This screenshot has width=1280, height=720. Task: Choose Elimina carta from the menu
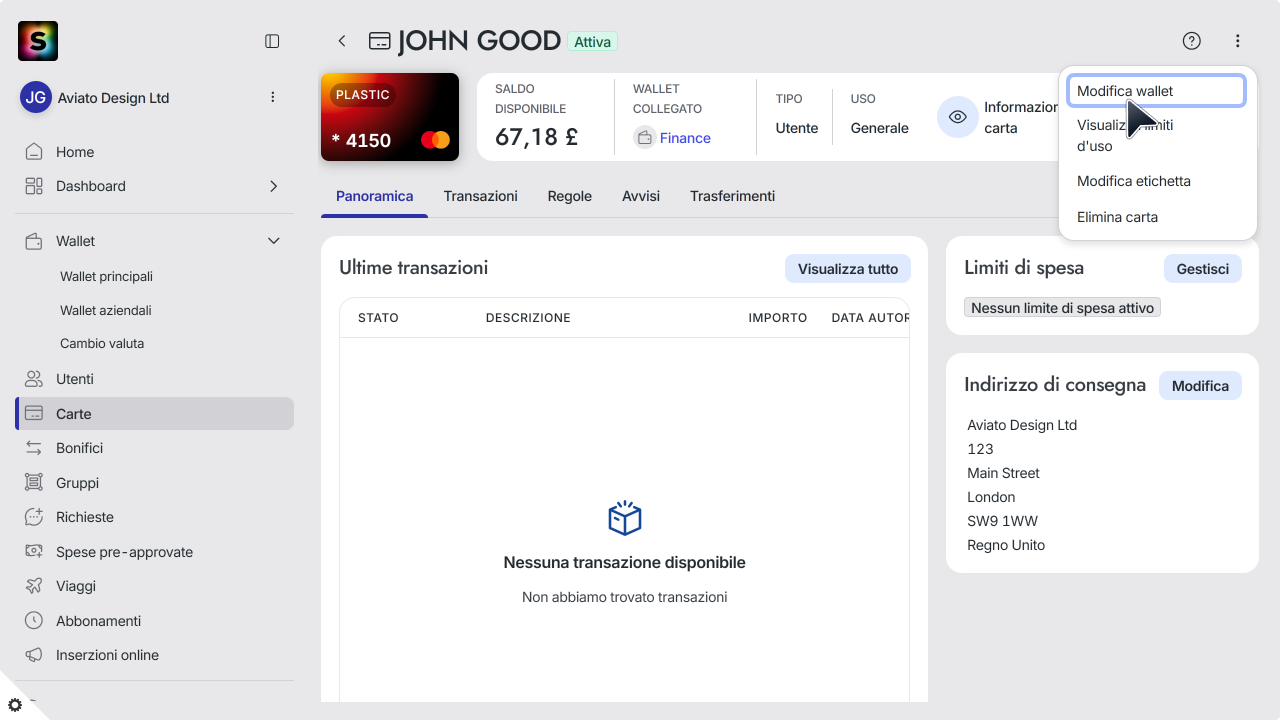pos(1156,217)
